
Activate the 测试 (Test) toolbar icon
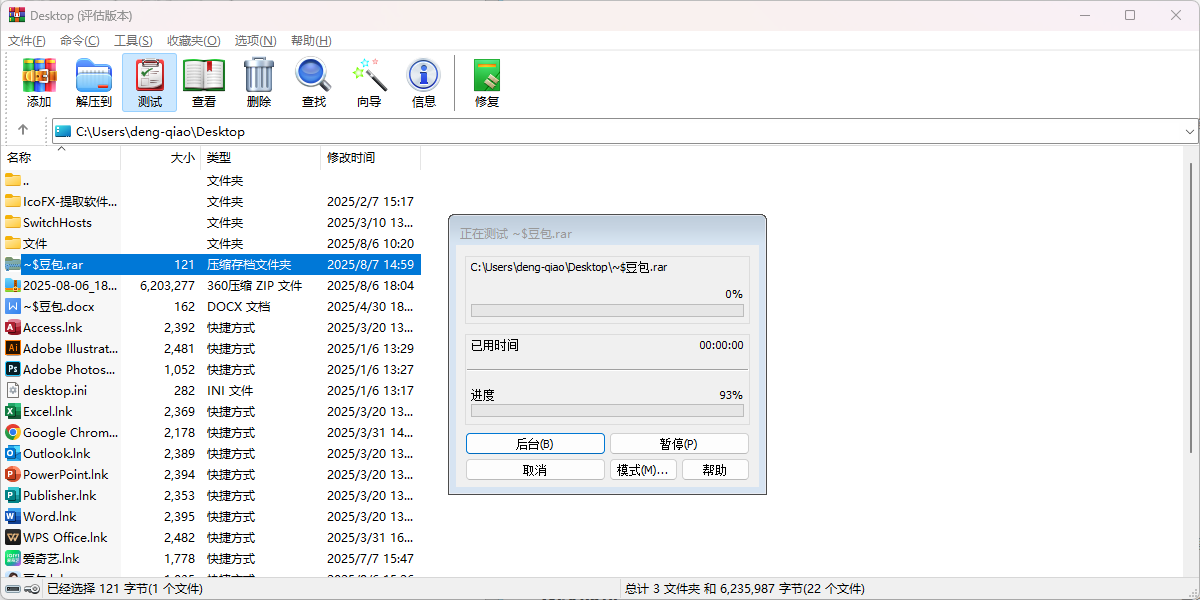pyautogui.click(x=149, y=82)
